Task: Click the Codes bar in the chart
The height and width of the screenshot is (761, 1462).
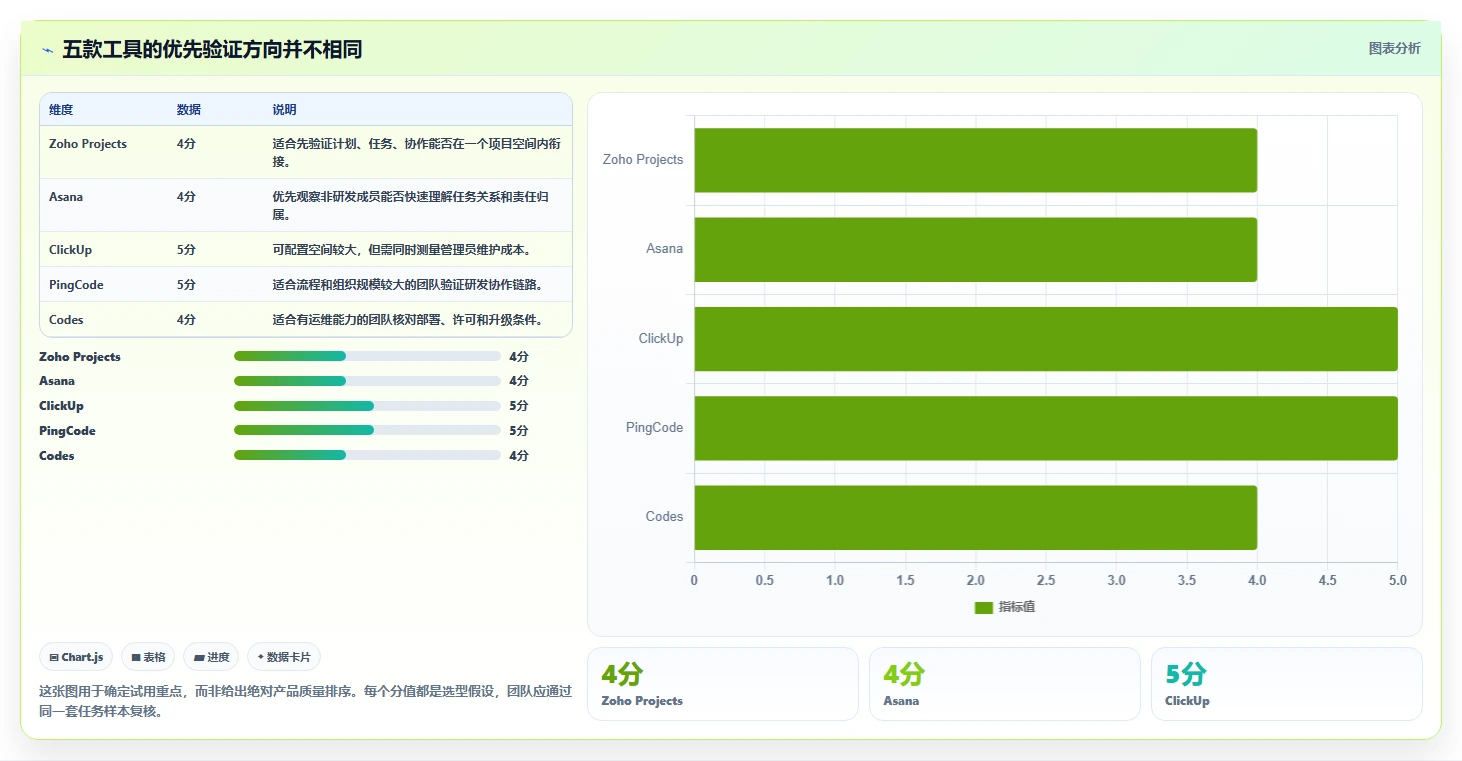Action: 975,517
